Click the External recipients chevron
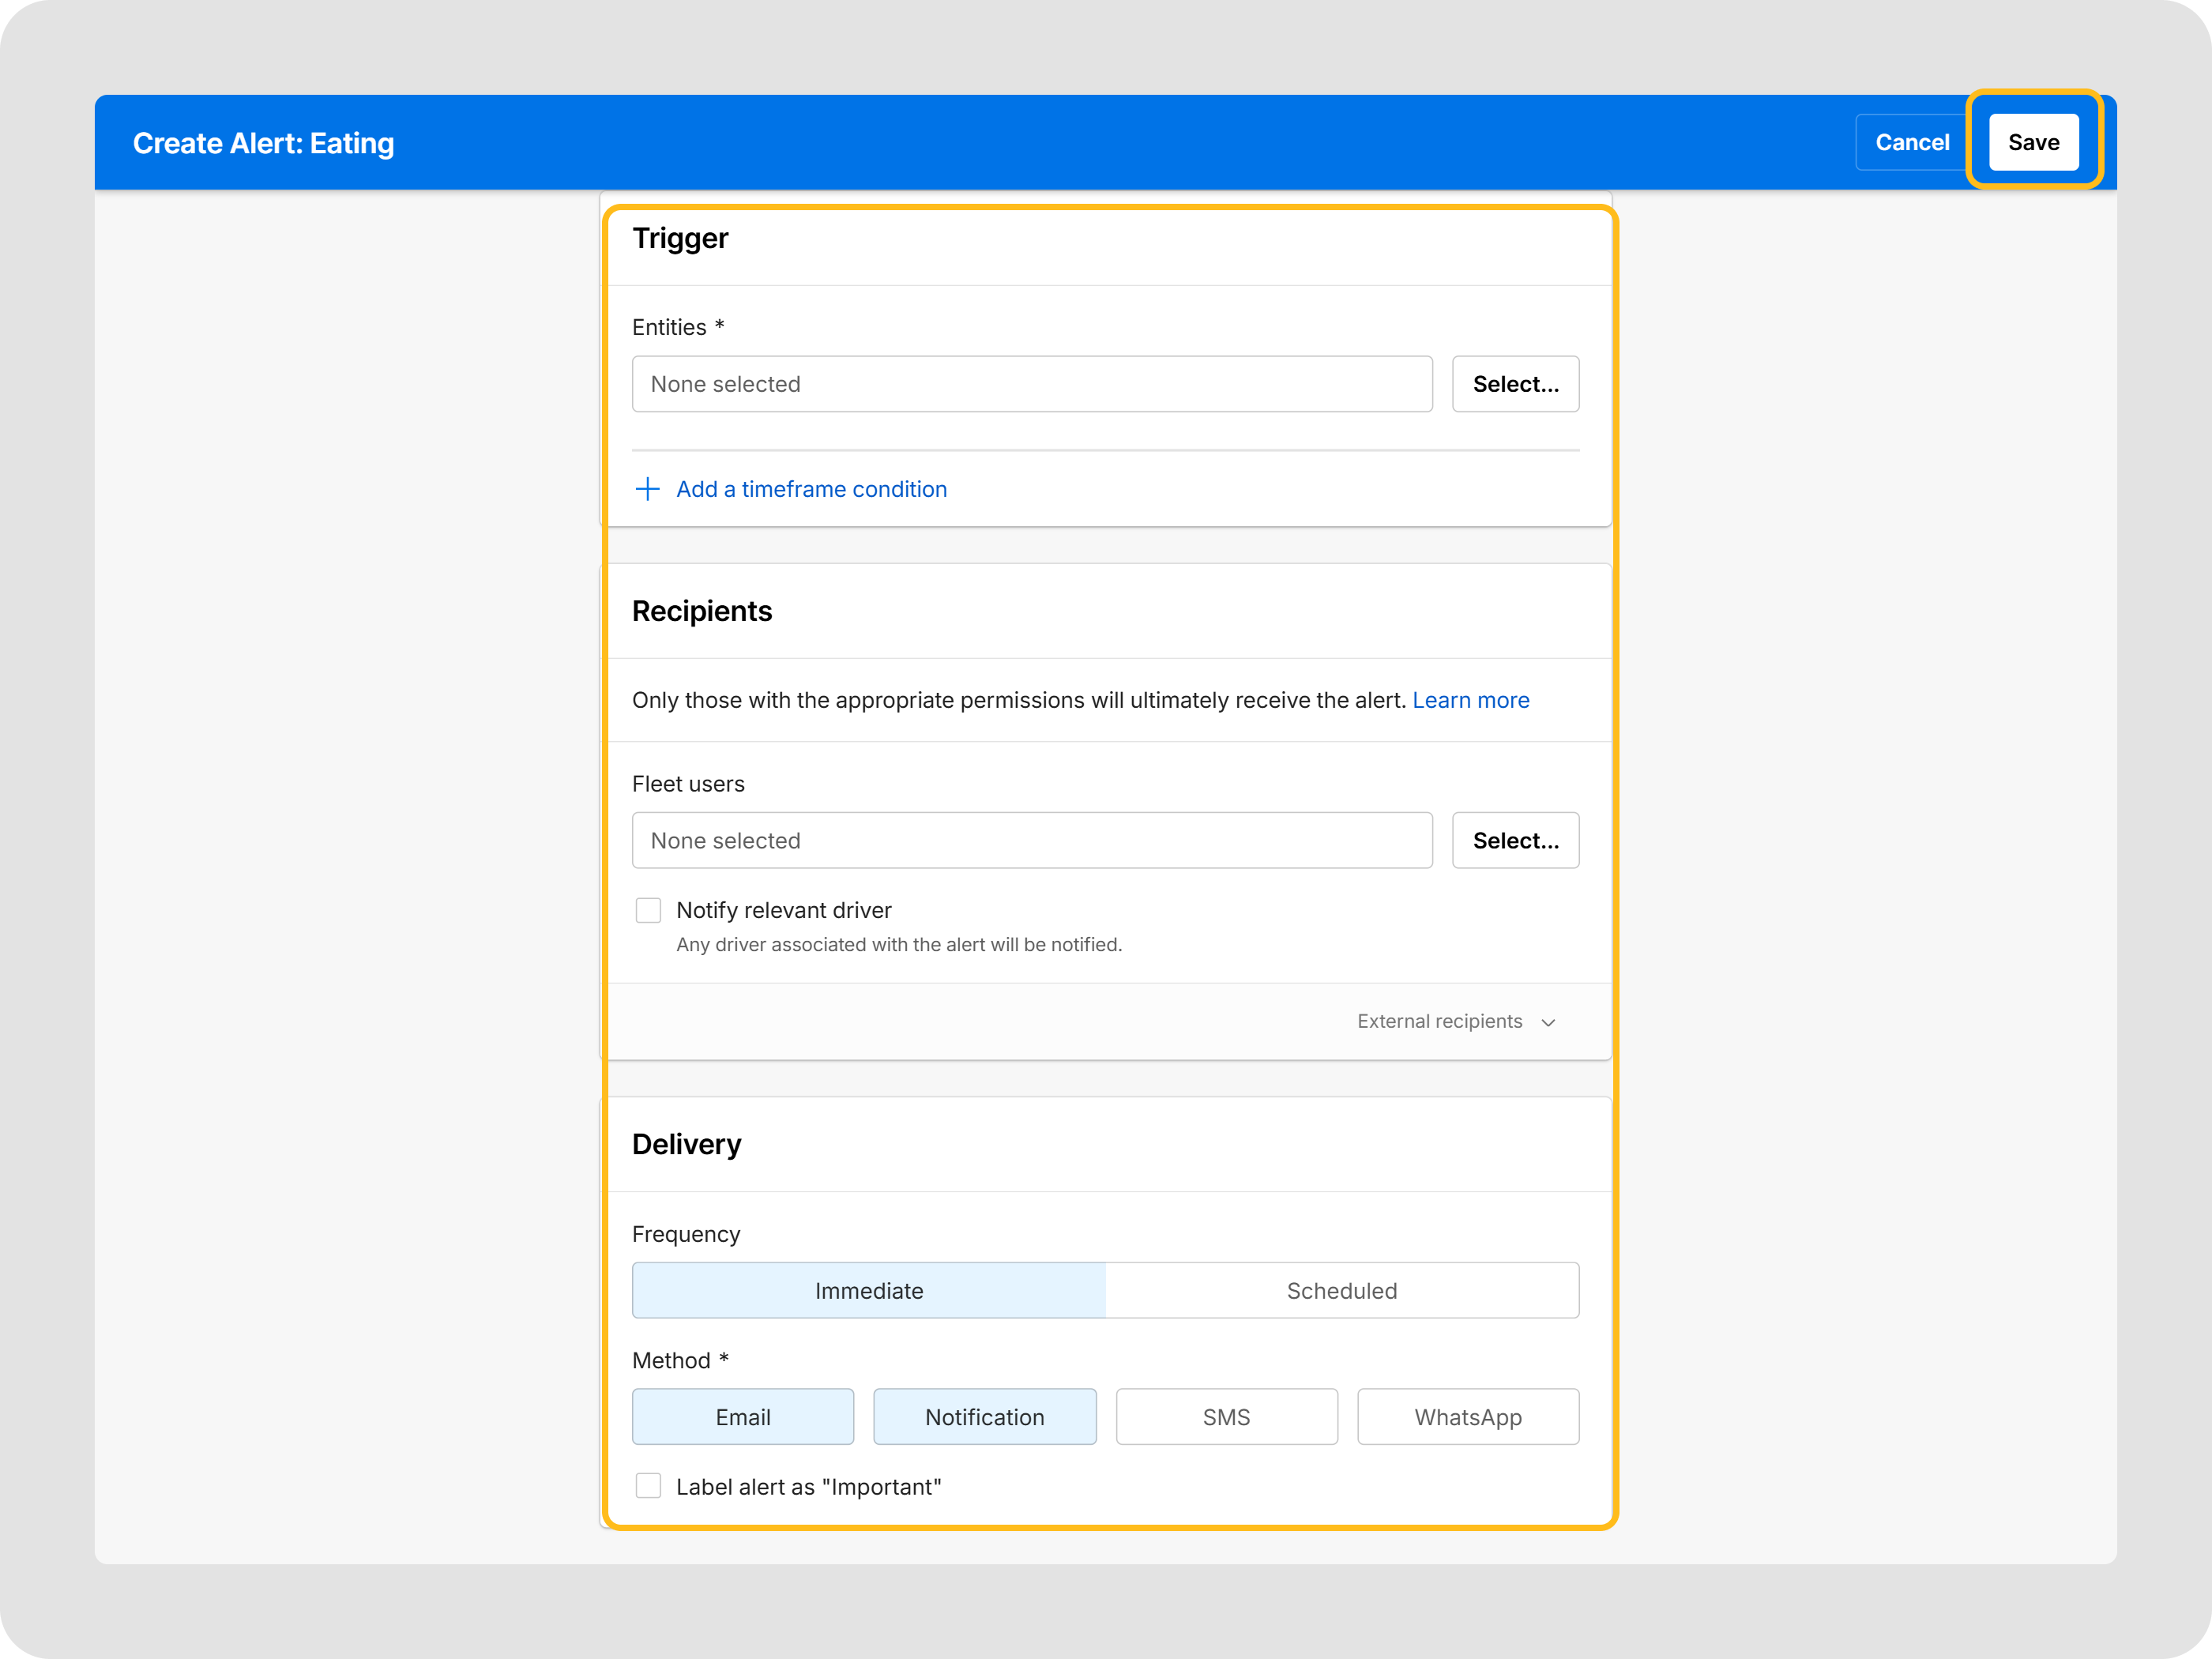The image size is (2212, 1659). (1549, 1021)
